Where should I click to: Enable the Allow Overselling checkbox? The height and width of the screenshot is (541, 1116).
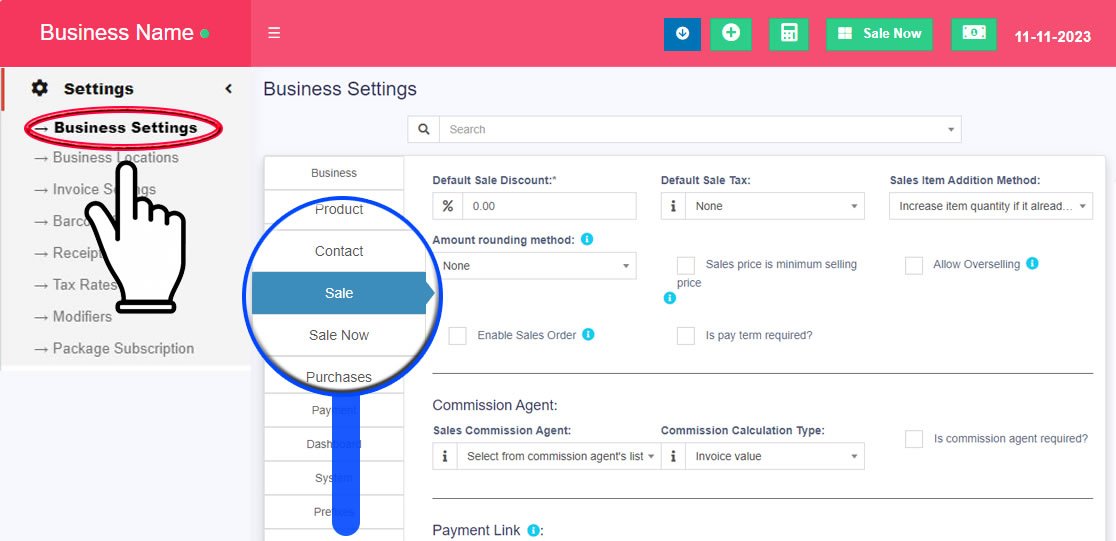[x=914, y=265]
